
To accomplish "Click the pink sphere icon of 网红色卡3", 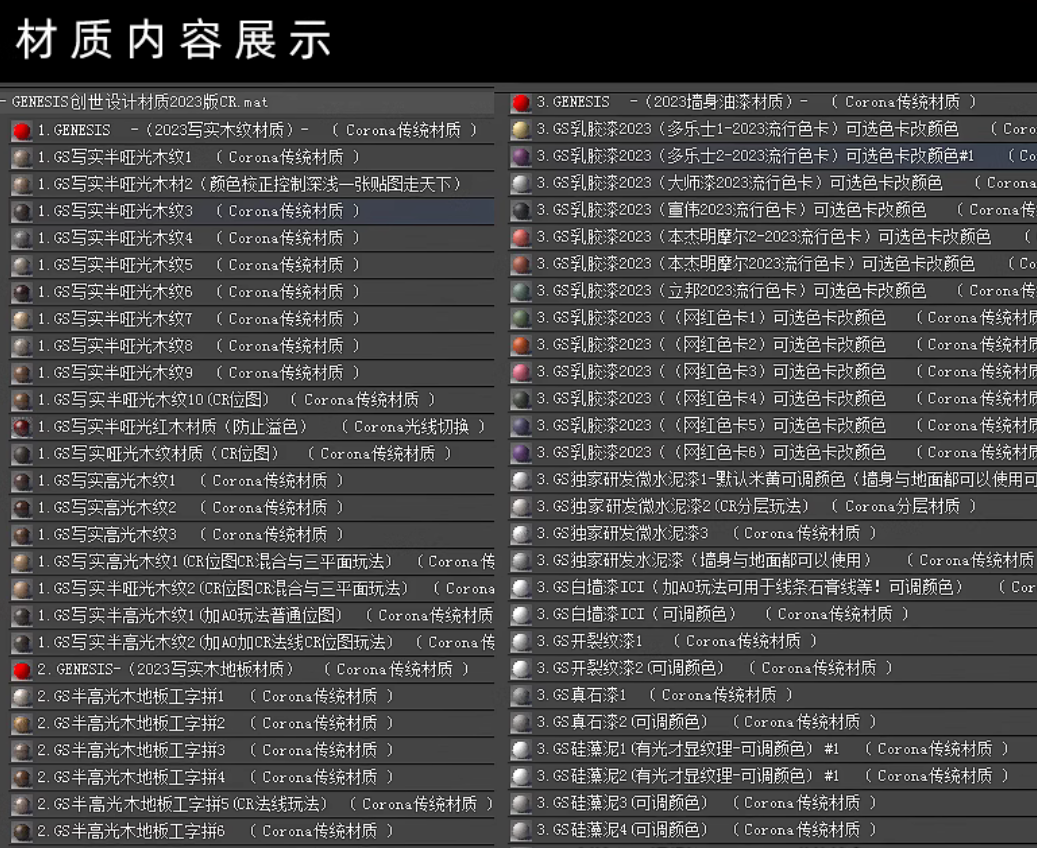I will [521, 372].
